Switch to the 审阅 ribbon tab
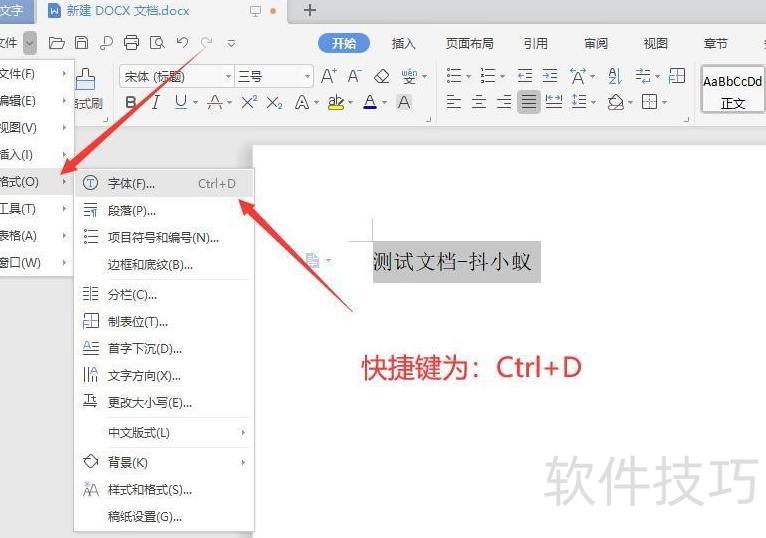Image resolution: width=766 pixels, height=538 pixels. [596, 43]
